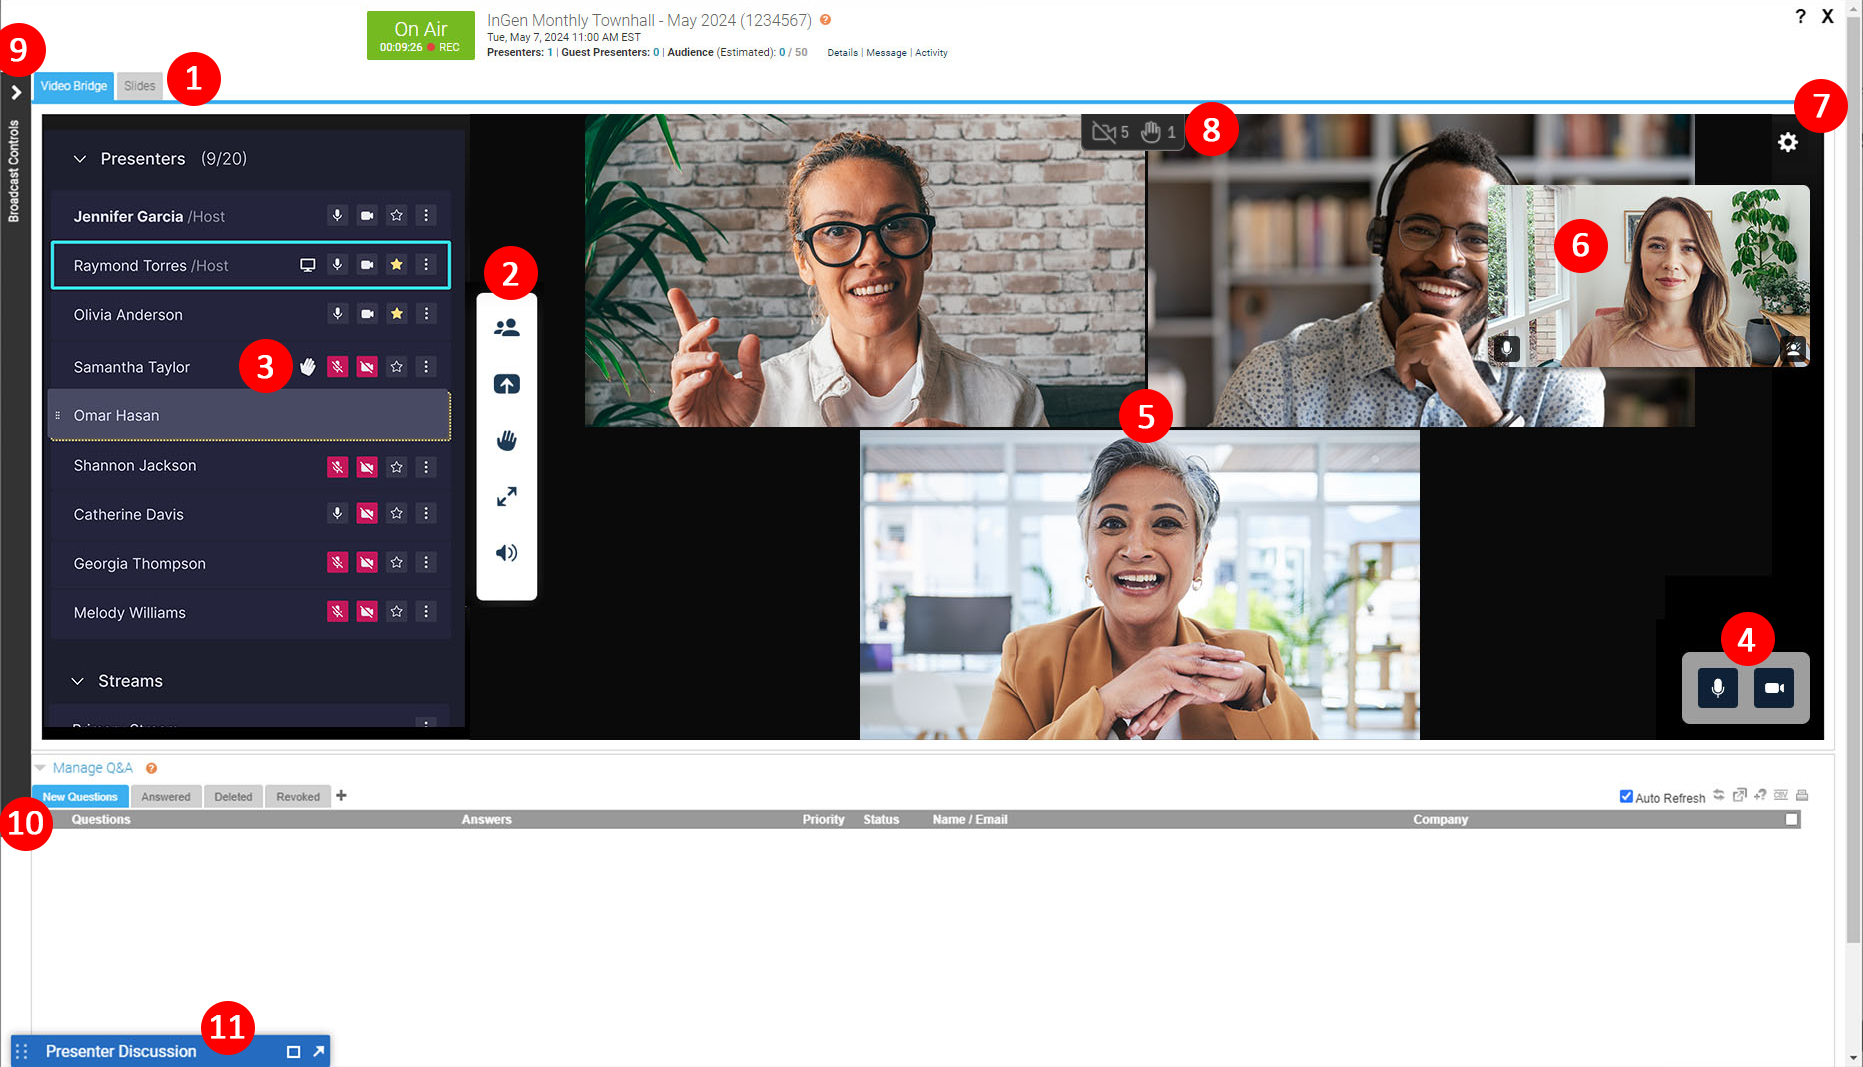
Task: Unmute Samantha Taylor's microphone
Action: [x=338, y=367]
